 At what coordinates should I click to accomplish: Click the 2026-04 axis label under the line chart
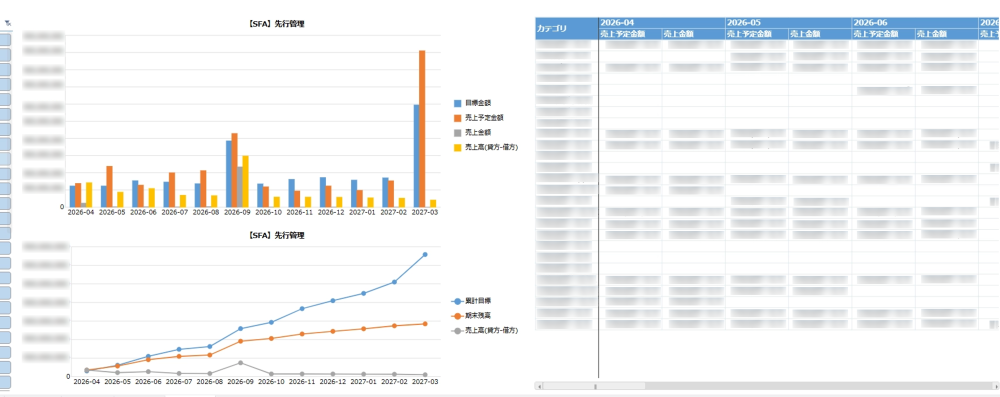click(x=86, y=382)
